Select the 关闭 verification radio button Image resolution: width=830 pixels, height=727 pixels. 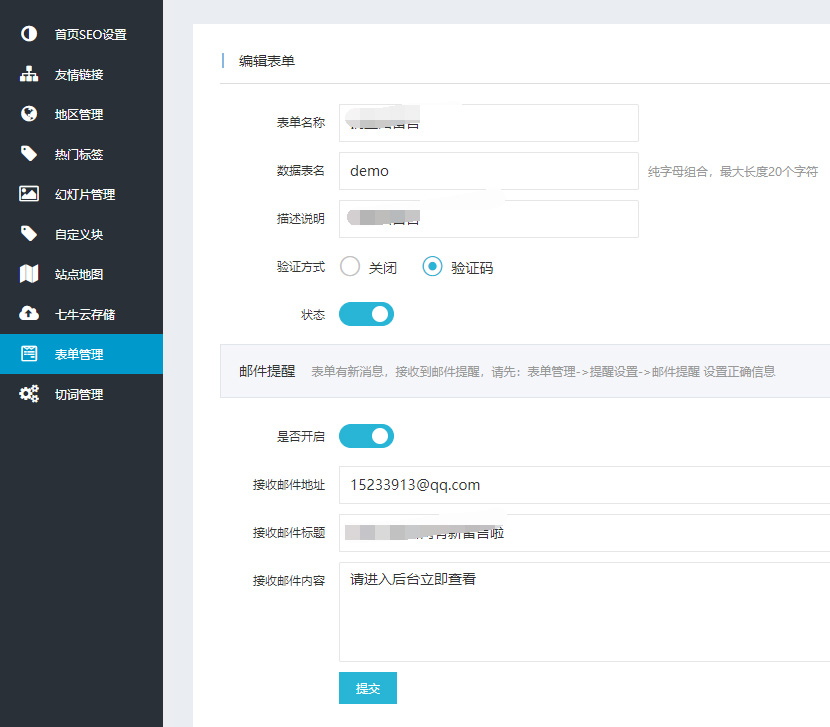coord(350,267)
